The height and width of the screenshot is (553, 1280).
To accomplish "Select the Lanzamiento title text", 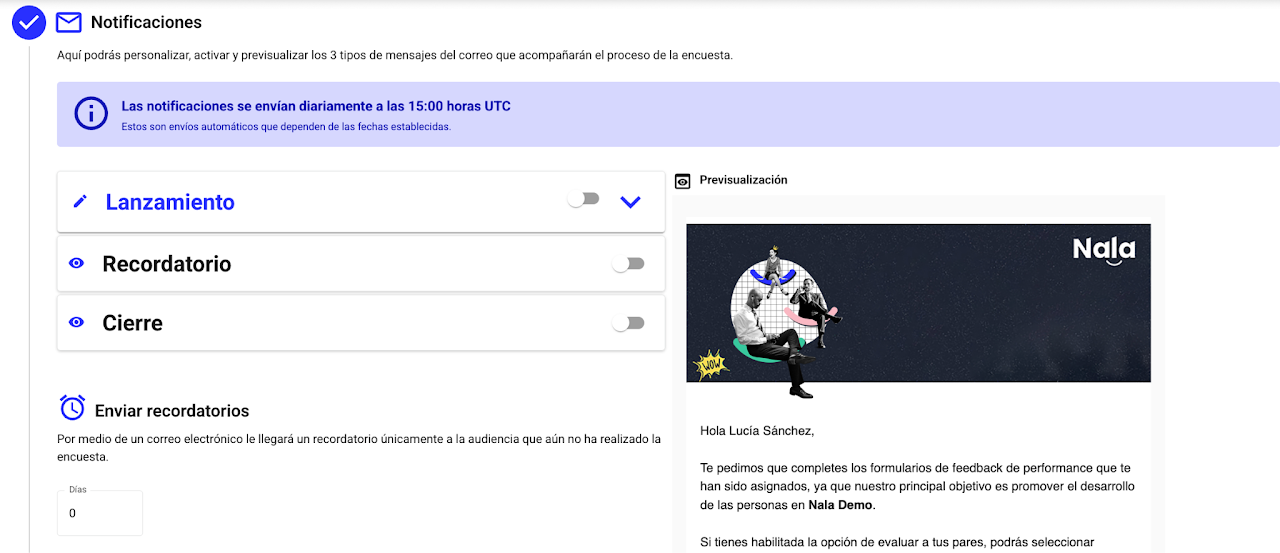I will tap(170, 202).
